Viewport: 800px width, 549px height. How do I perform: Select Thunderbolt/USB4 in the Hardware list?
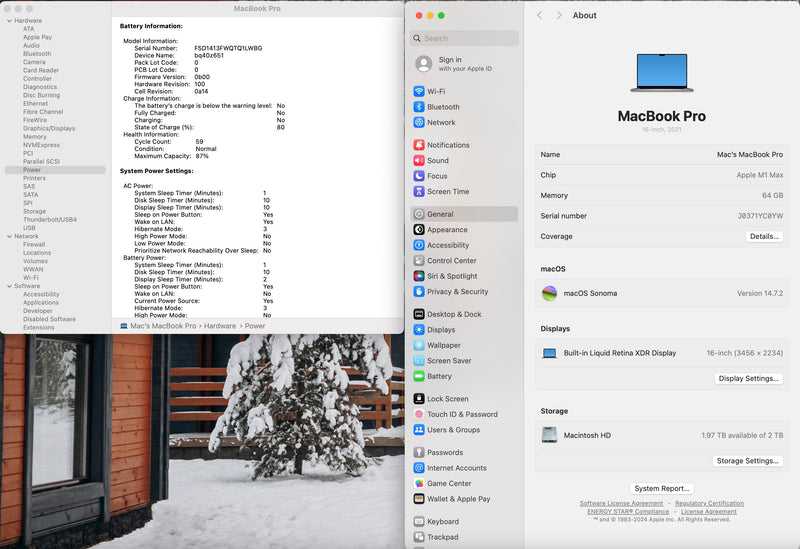click(x=49, y=219)
